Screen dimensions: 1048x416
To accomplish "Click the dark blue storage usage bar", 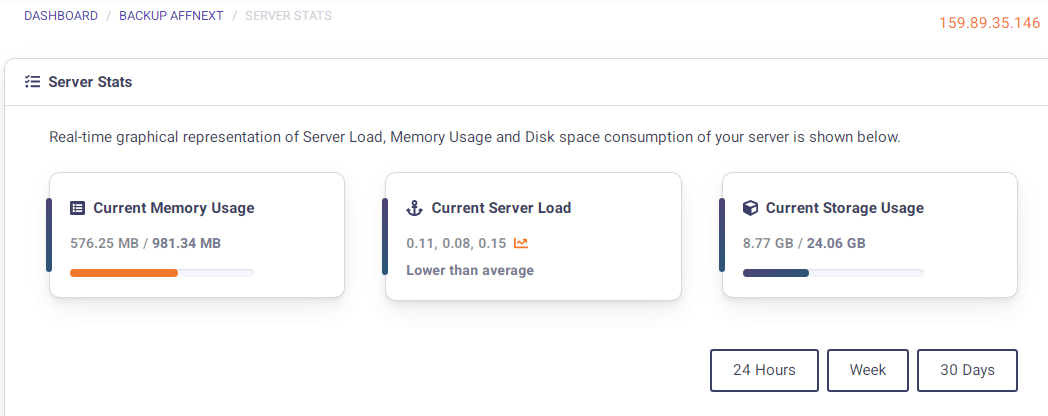I will click(776, 272).
